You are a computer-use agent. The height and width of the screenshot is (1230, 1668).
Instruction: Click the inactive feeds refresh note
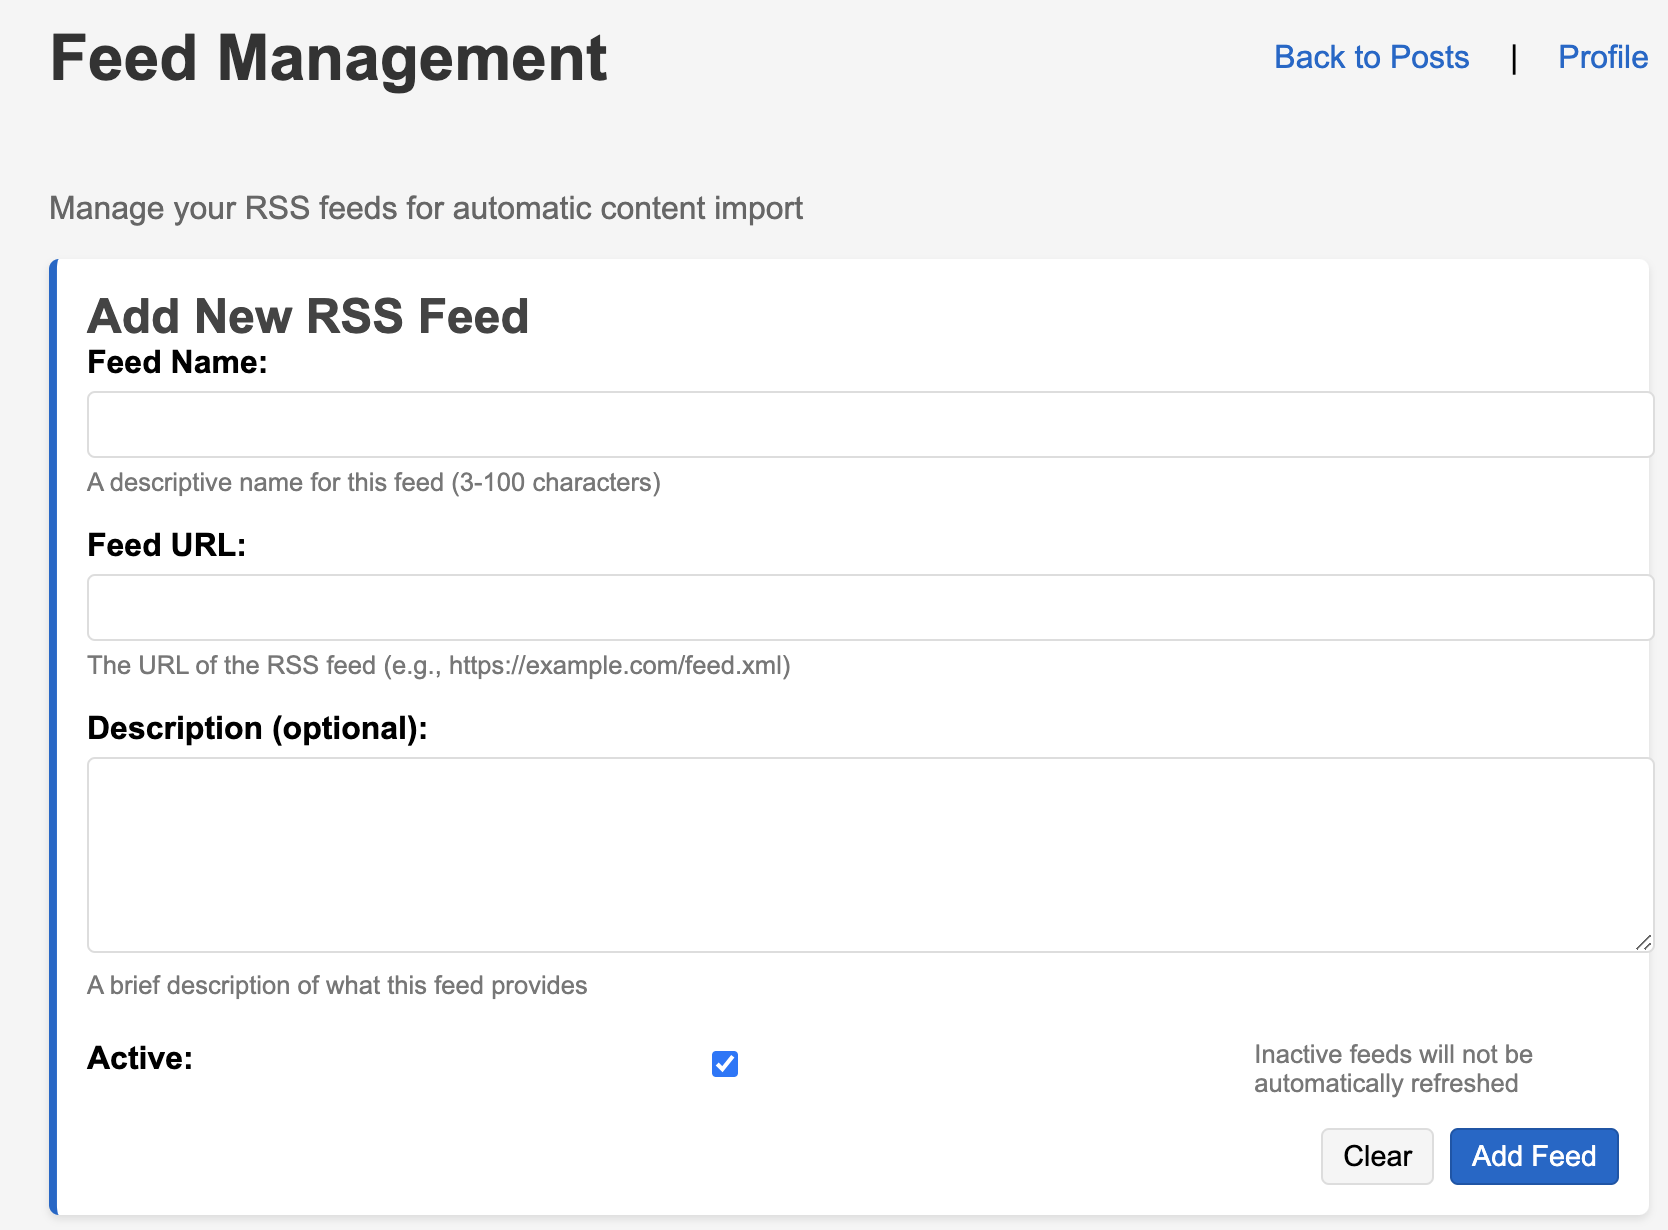1392,1069
